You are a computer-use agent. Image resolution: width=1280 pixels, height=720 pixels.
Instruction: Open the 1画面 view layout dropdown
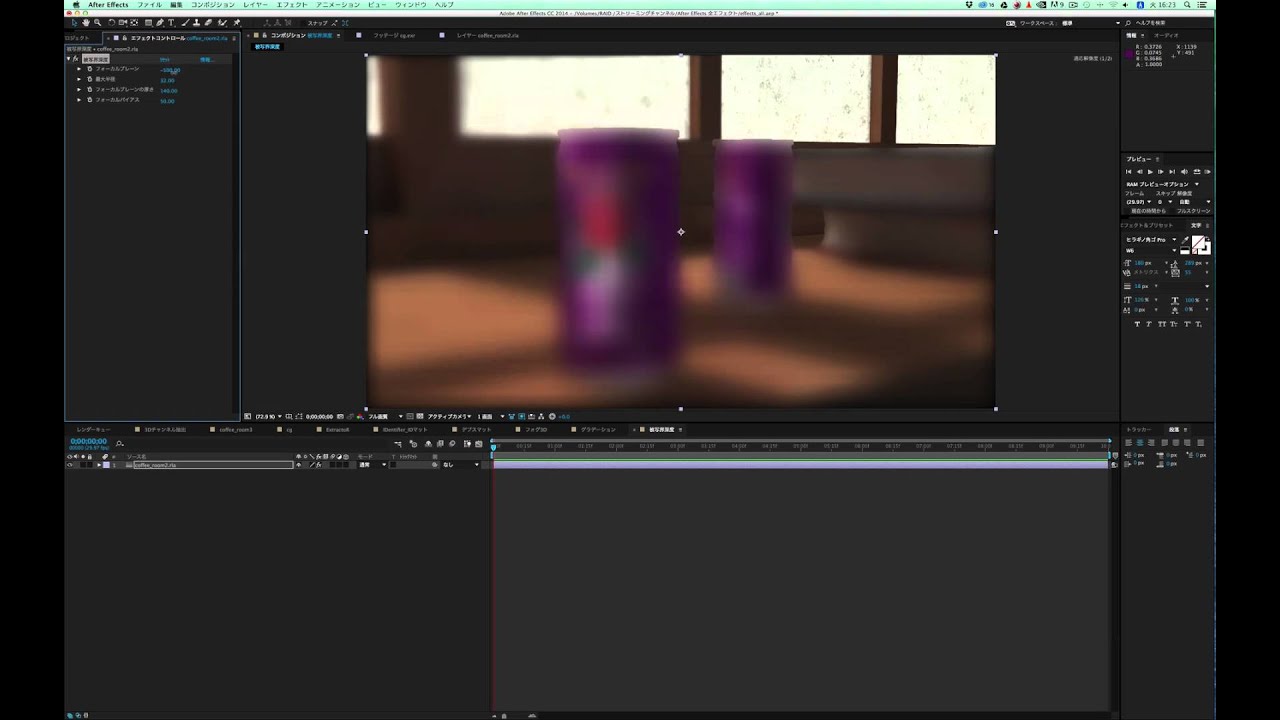coord(490,416)
